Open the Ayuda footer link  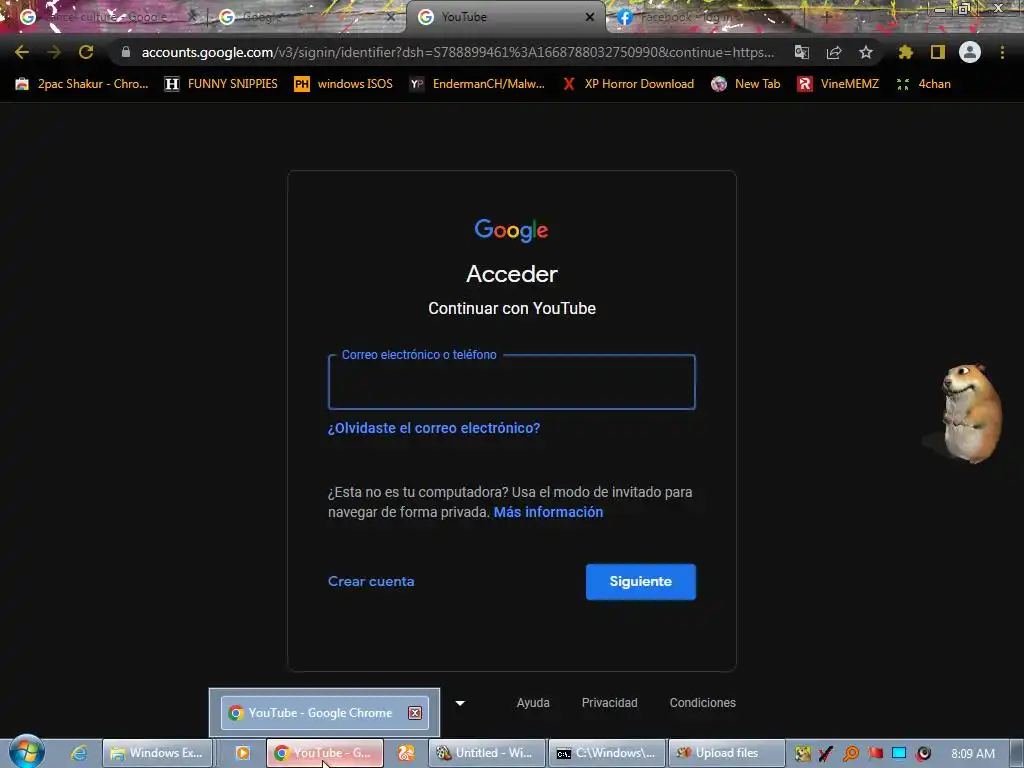click(x=533, y=703)
